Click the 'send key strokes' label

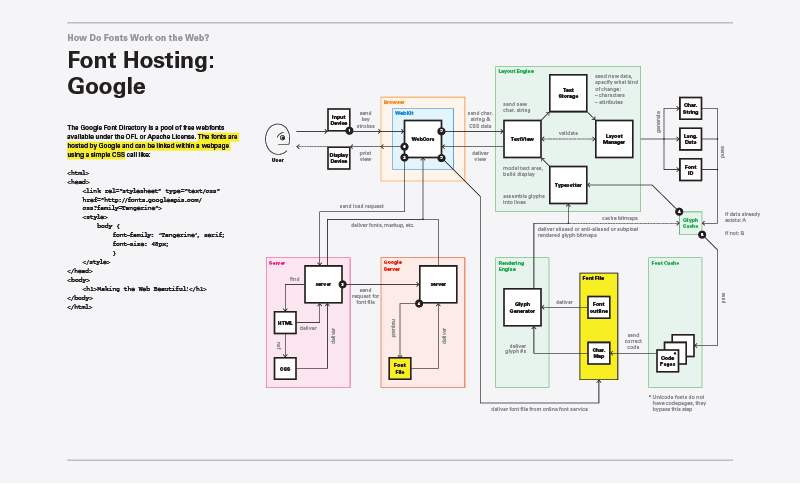(365, 119)
